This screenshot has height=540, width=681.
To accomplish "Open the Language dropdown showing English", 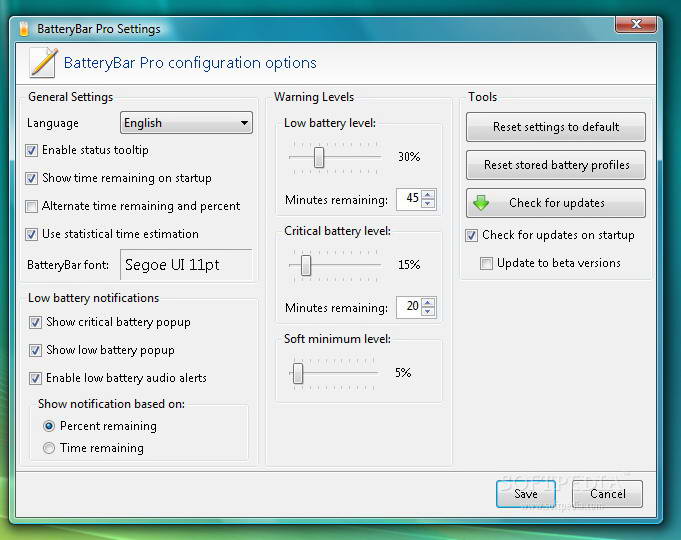I will pyautogui.click(x=186, y=123).
